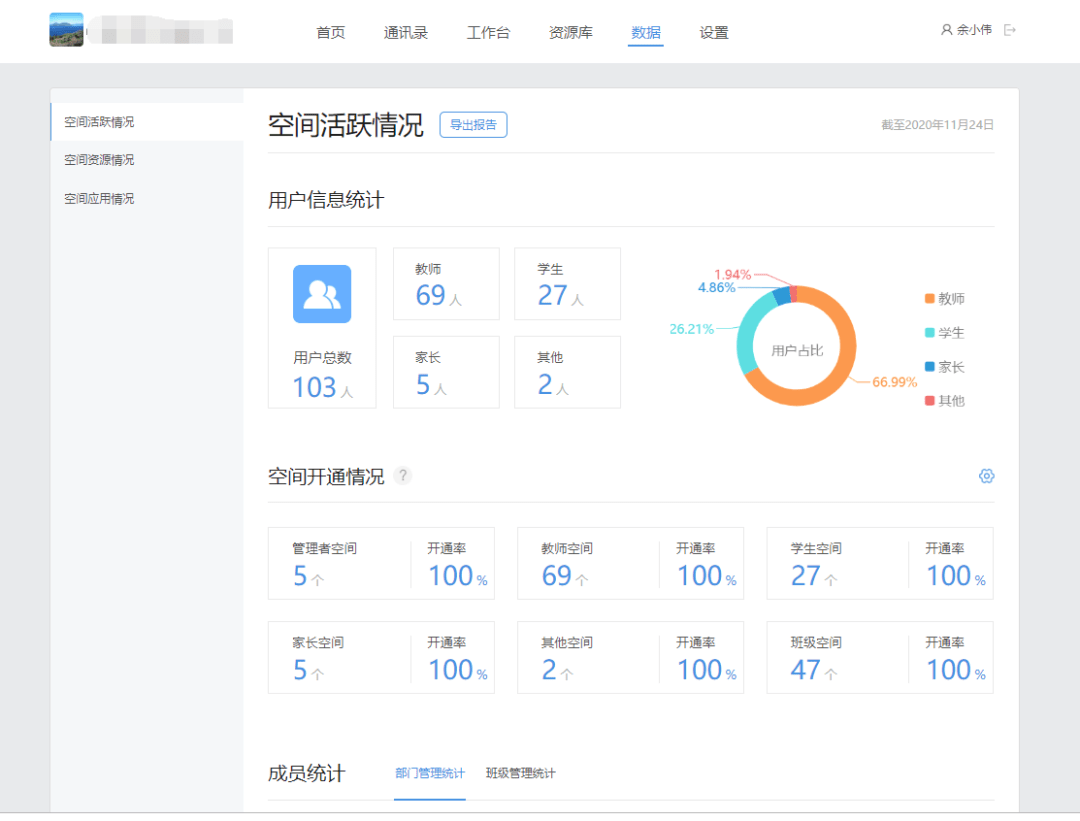Click the logout icon beside the username

coord(1010,30)
